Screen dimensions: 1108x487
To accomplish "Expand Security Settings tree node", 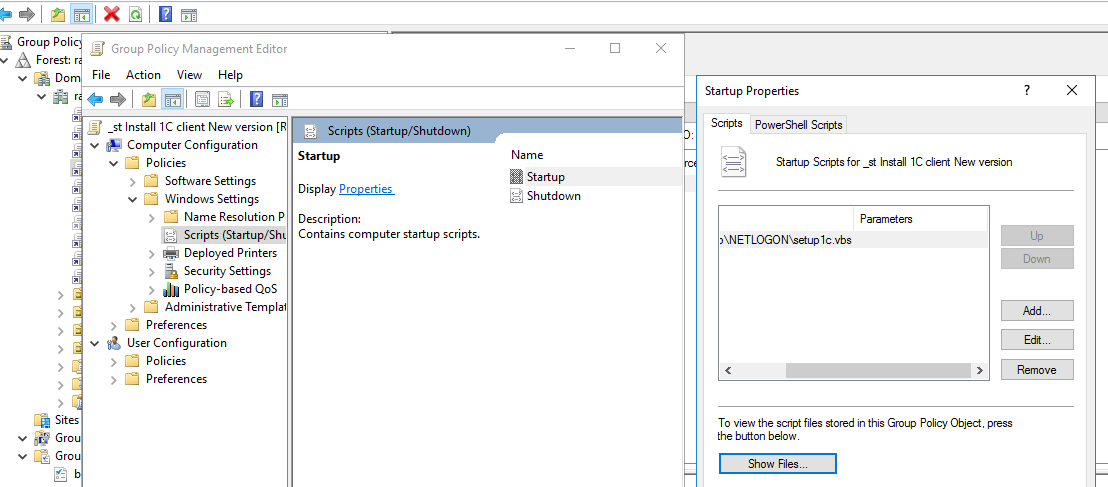I will 152,271.
